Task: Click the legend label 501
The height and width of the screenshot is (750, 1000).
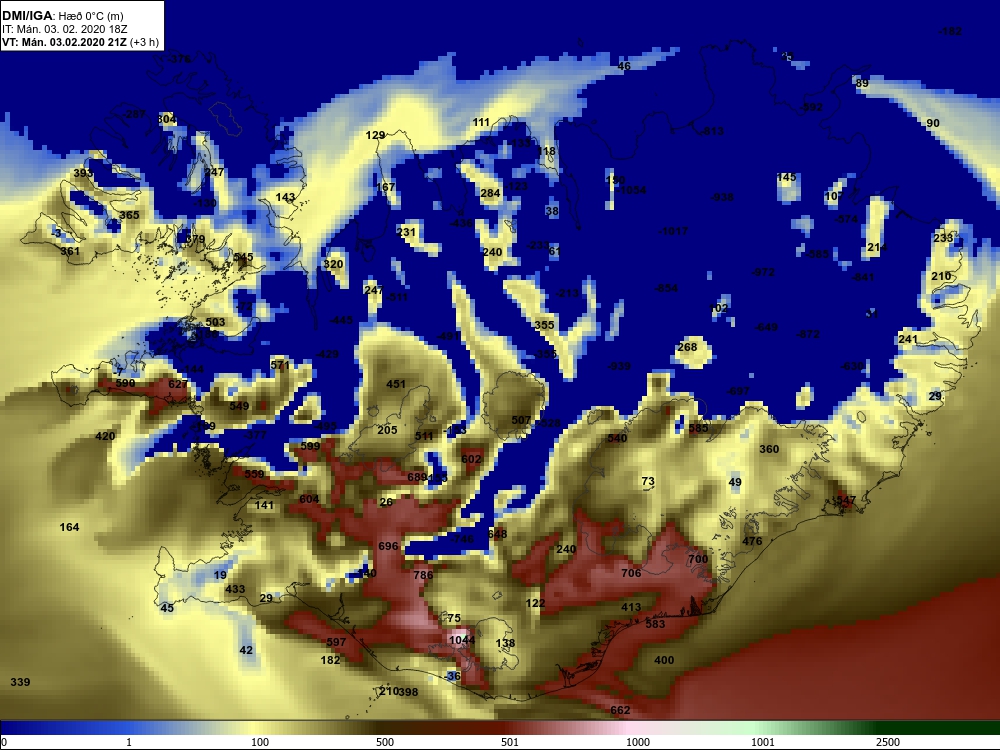Action: (x=510, y=742)
